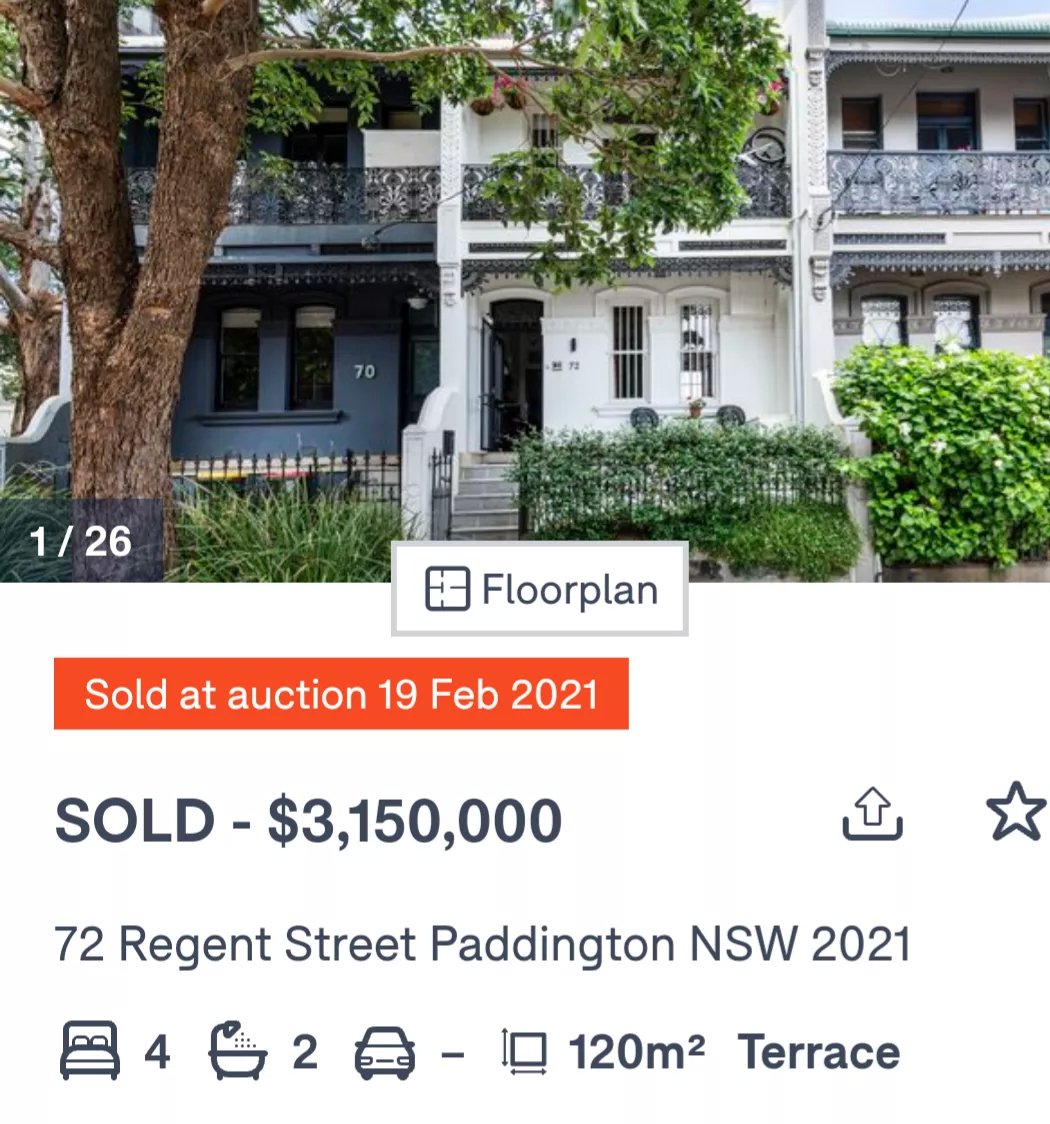Screen dimensions: 1050x1124
Task: Click the 120m² land size value
Action: (636, 1052)
